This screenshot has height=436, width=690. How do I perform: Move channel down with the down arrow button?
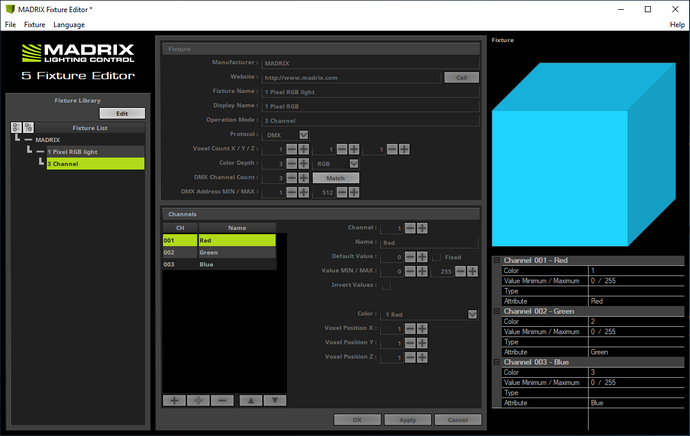(275, 400)
